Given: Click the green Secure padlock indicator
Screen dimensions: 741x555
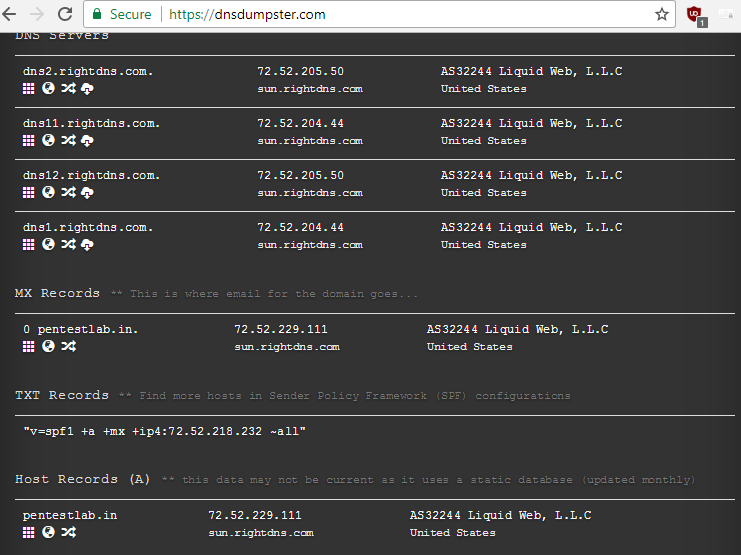Looking at the screenshot, I should click(x=122, y=15).
